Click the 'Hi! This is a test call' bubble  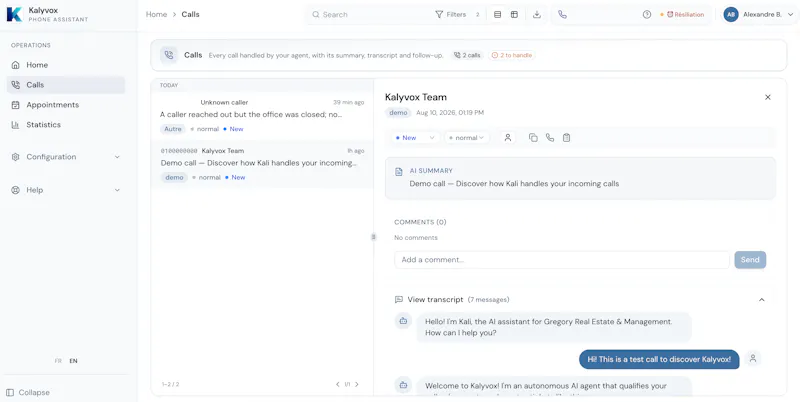pos(659,359)
